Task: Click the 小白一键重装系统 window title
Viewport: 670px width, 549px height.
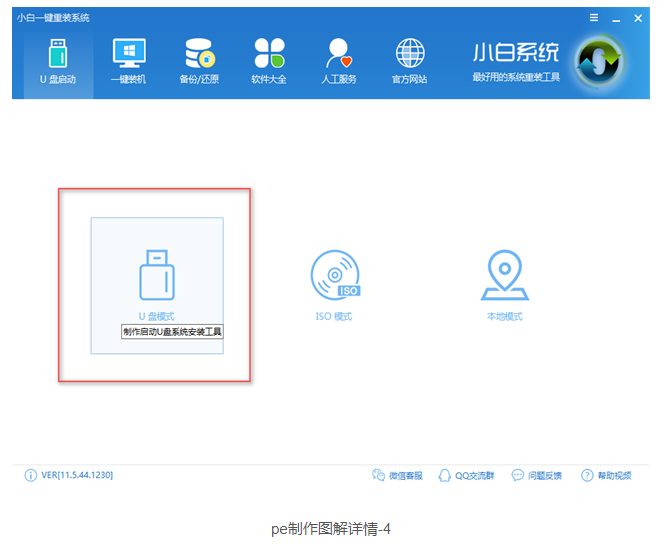Action: click(53, 18)
